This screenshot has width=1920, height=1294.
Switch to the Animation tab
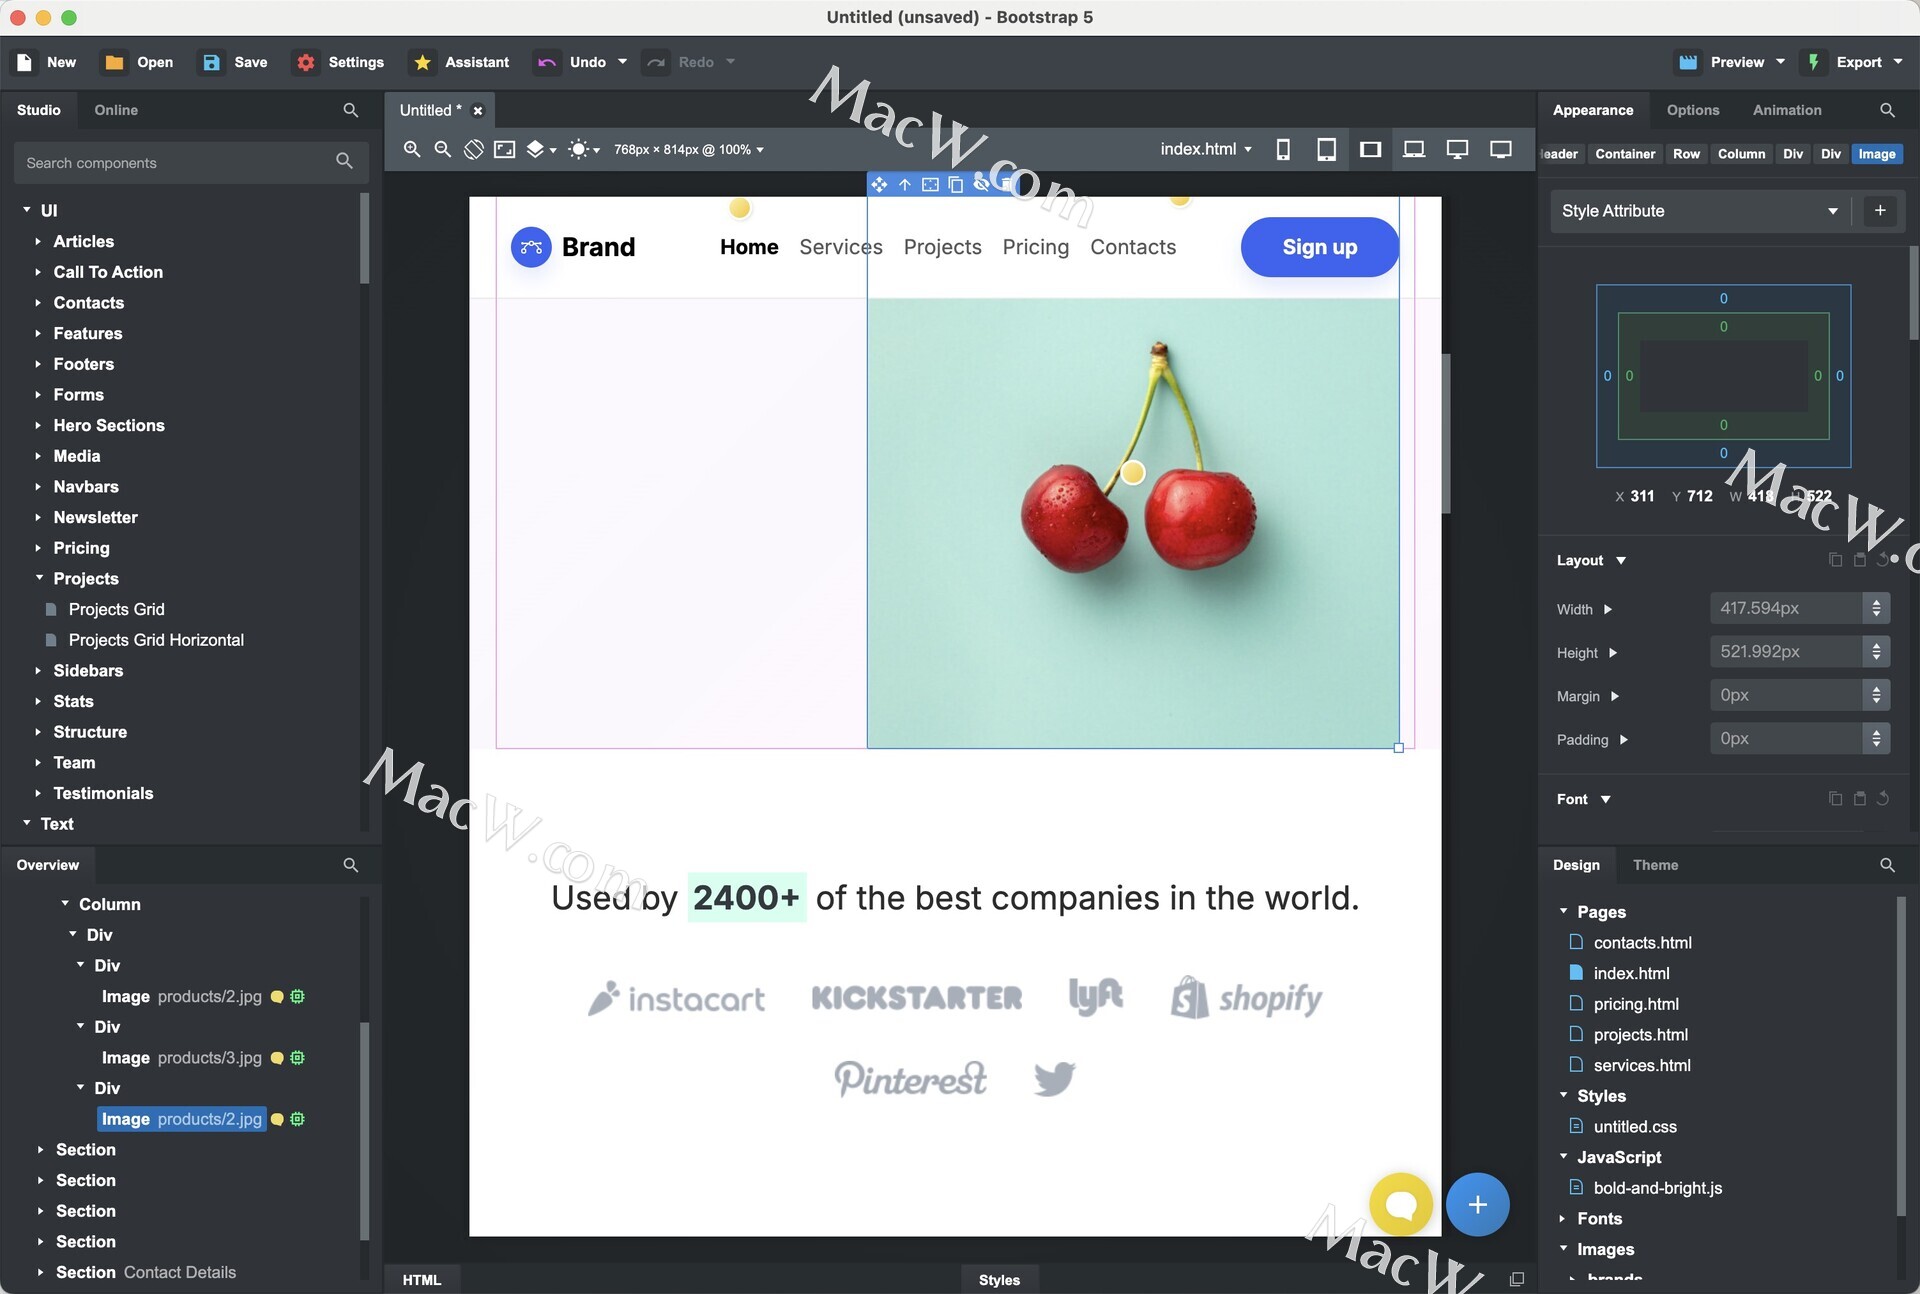pyautogui.click(x=1786, y=110)
